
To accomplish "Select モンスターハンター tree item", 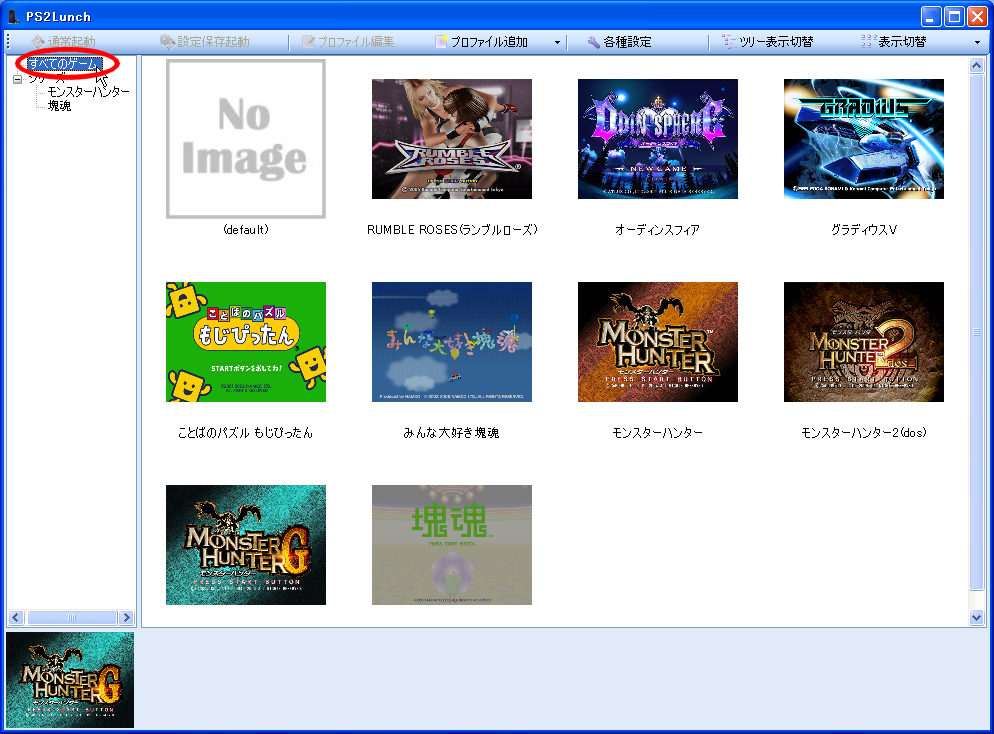I will (x=88, y=91).
